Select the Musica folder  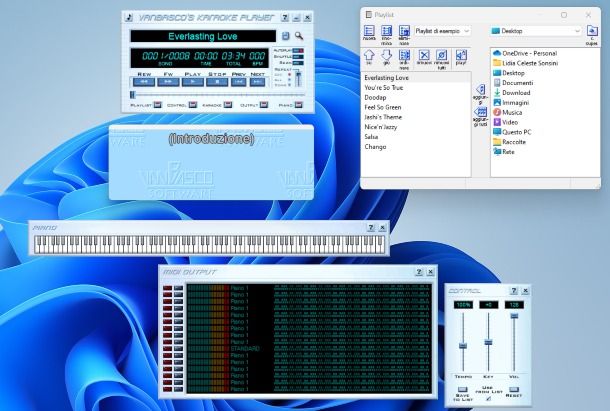coord(507,112)
